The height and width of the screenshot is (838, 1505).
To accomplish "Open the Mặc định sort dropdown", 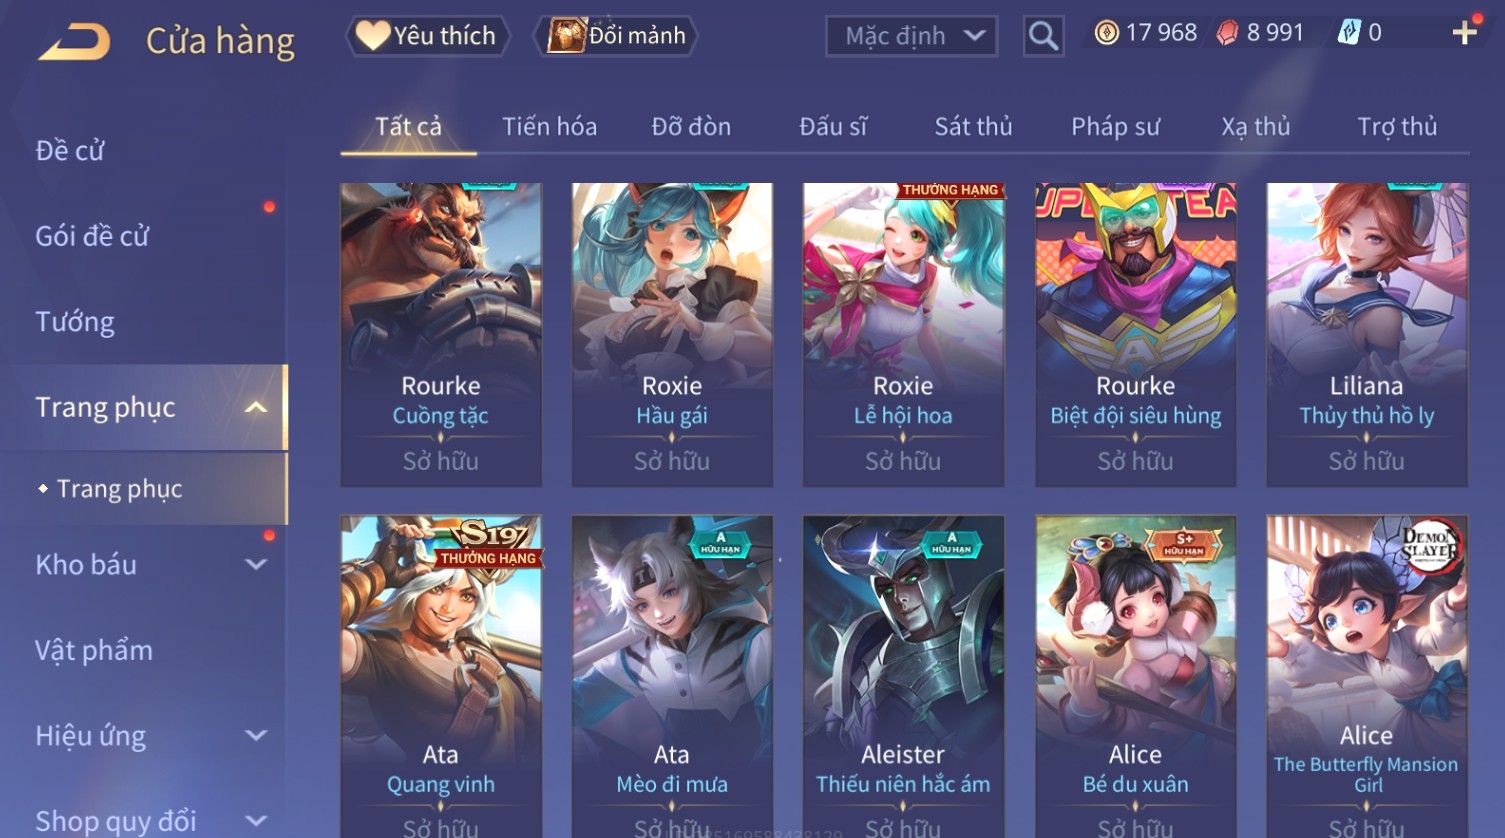I will (x=911, y=36).
